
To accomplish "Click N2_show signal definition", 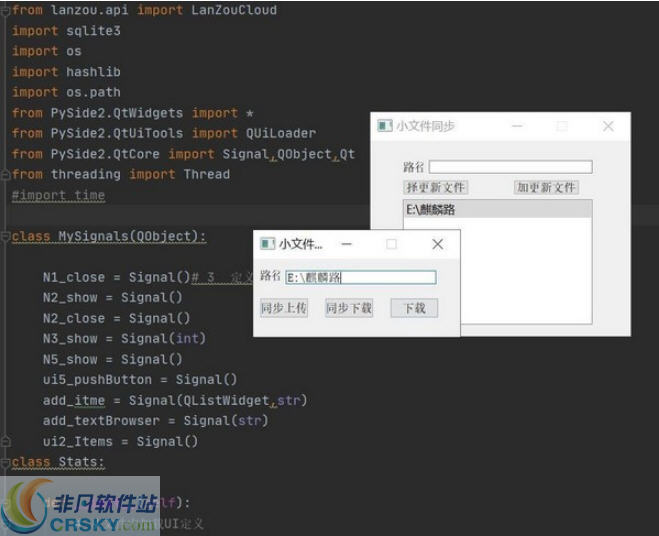I will point(113,298).
